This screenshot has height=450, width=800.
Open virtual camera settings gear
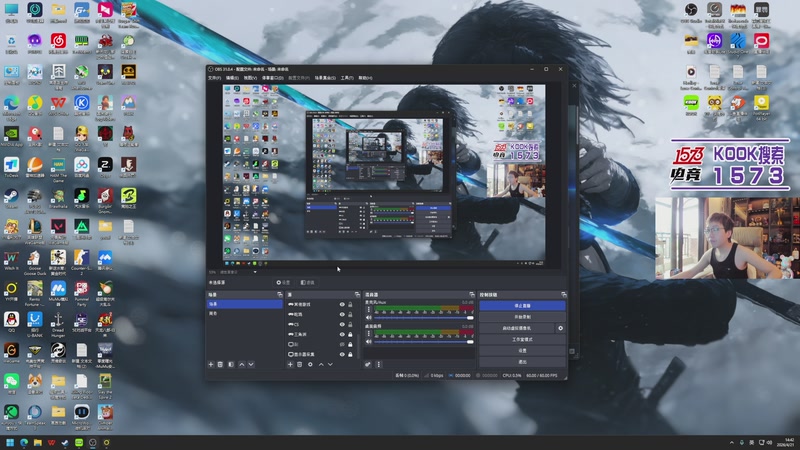(x=560, y=328)
